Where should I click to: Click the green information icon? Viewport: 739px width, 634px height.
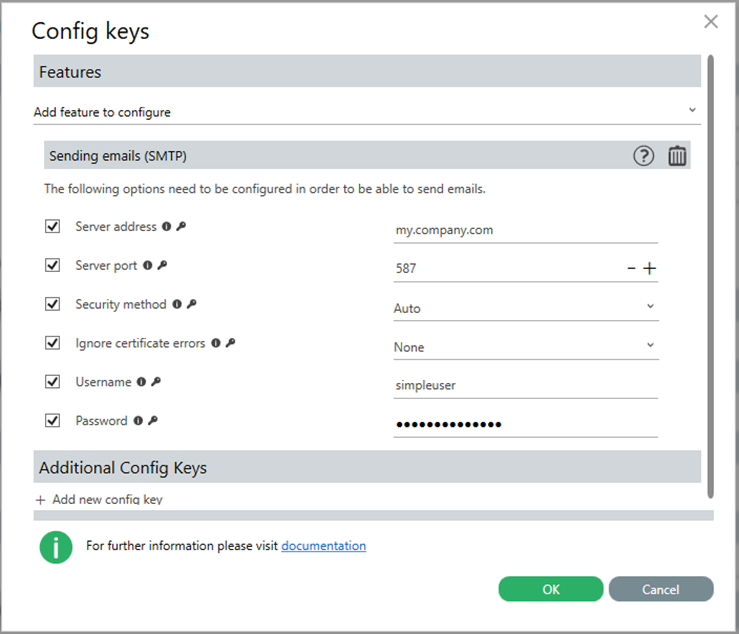(56, 547)
